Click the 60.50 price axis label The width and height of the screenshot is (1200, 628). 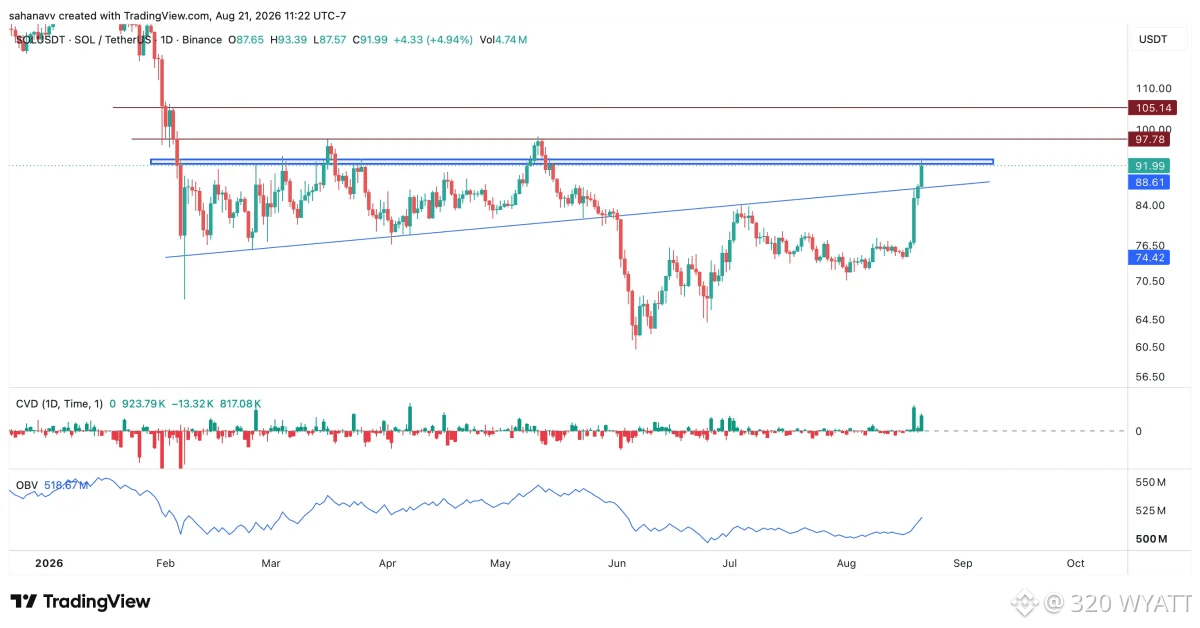click(1152, 347)
